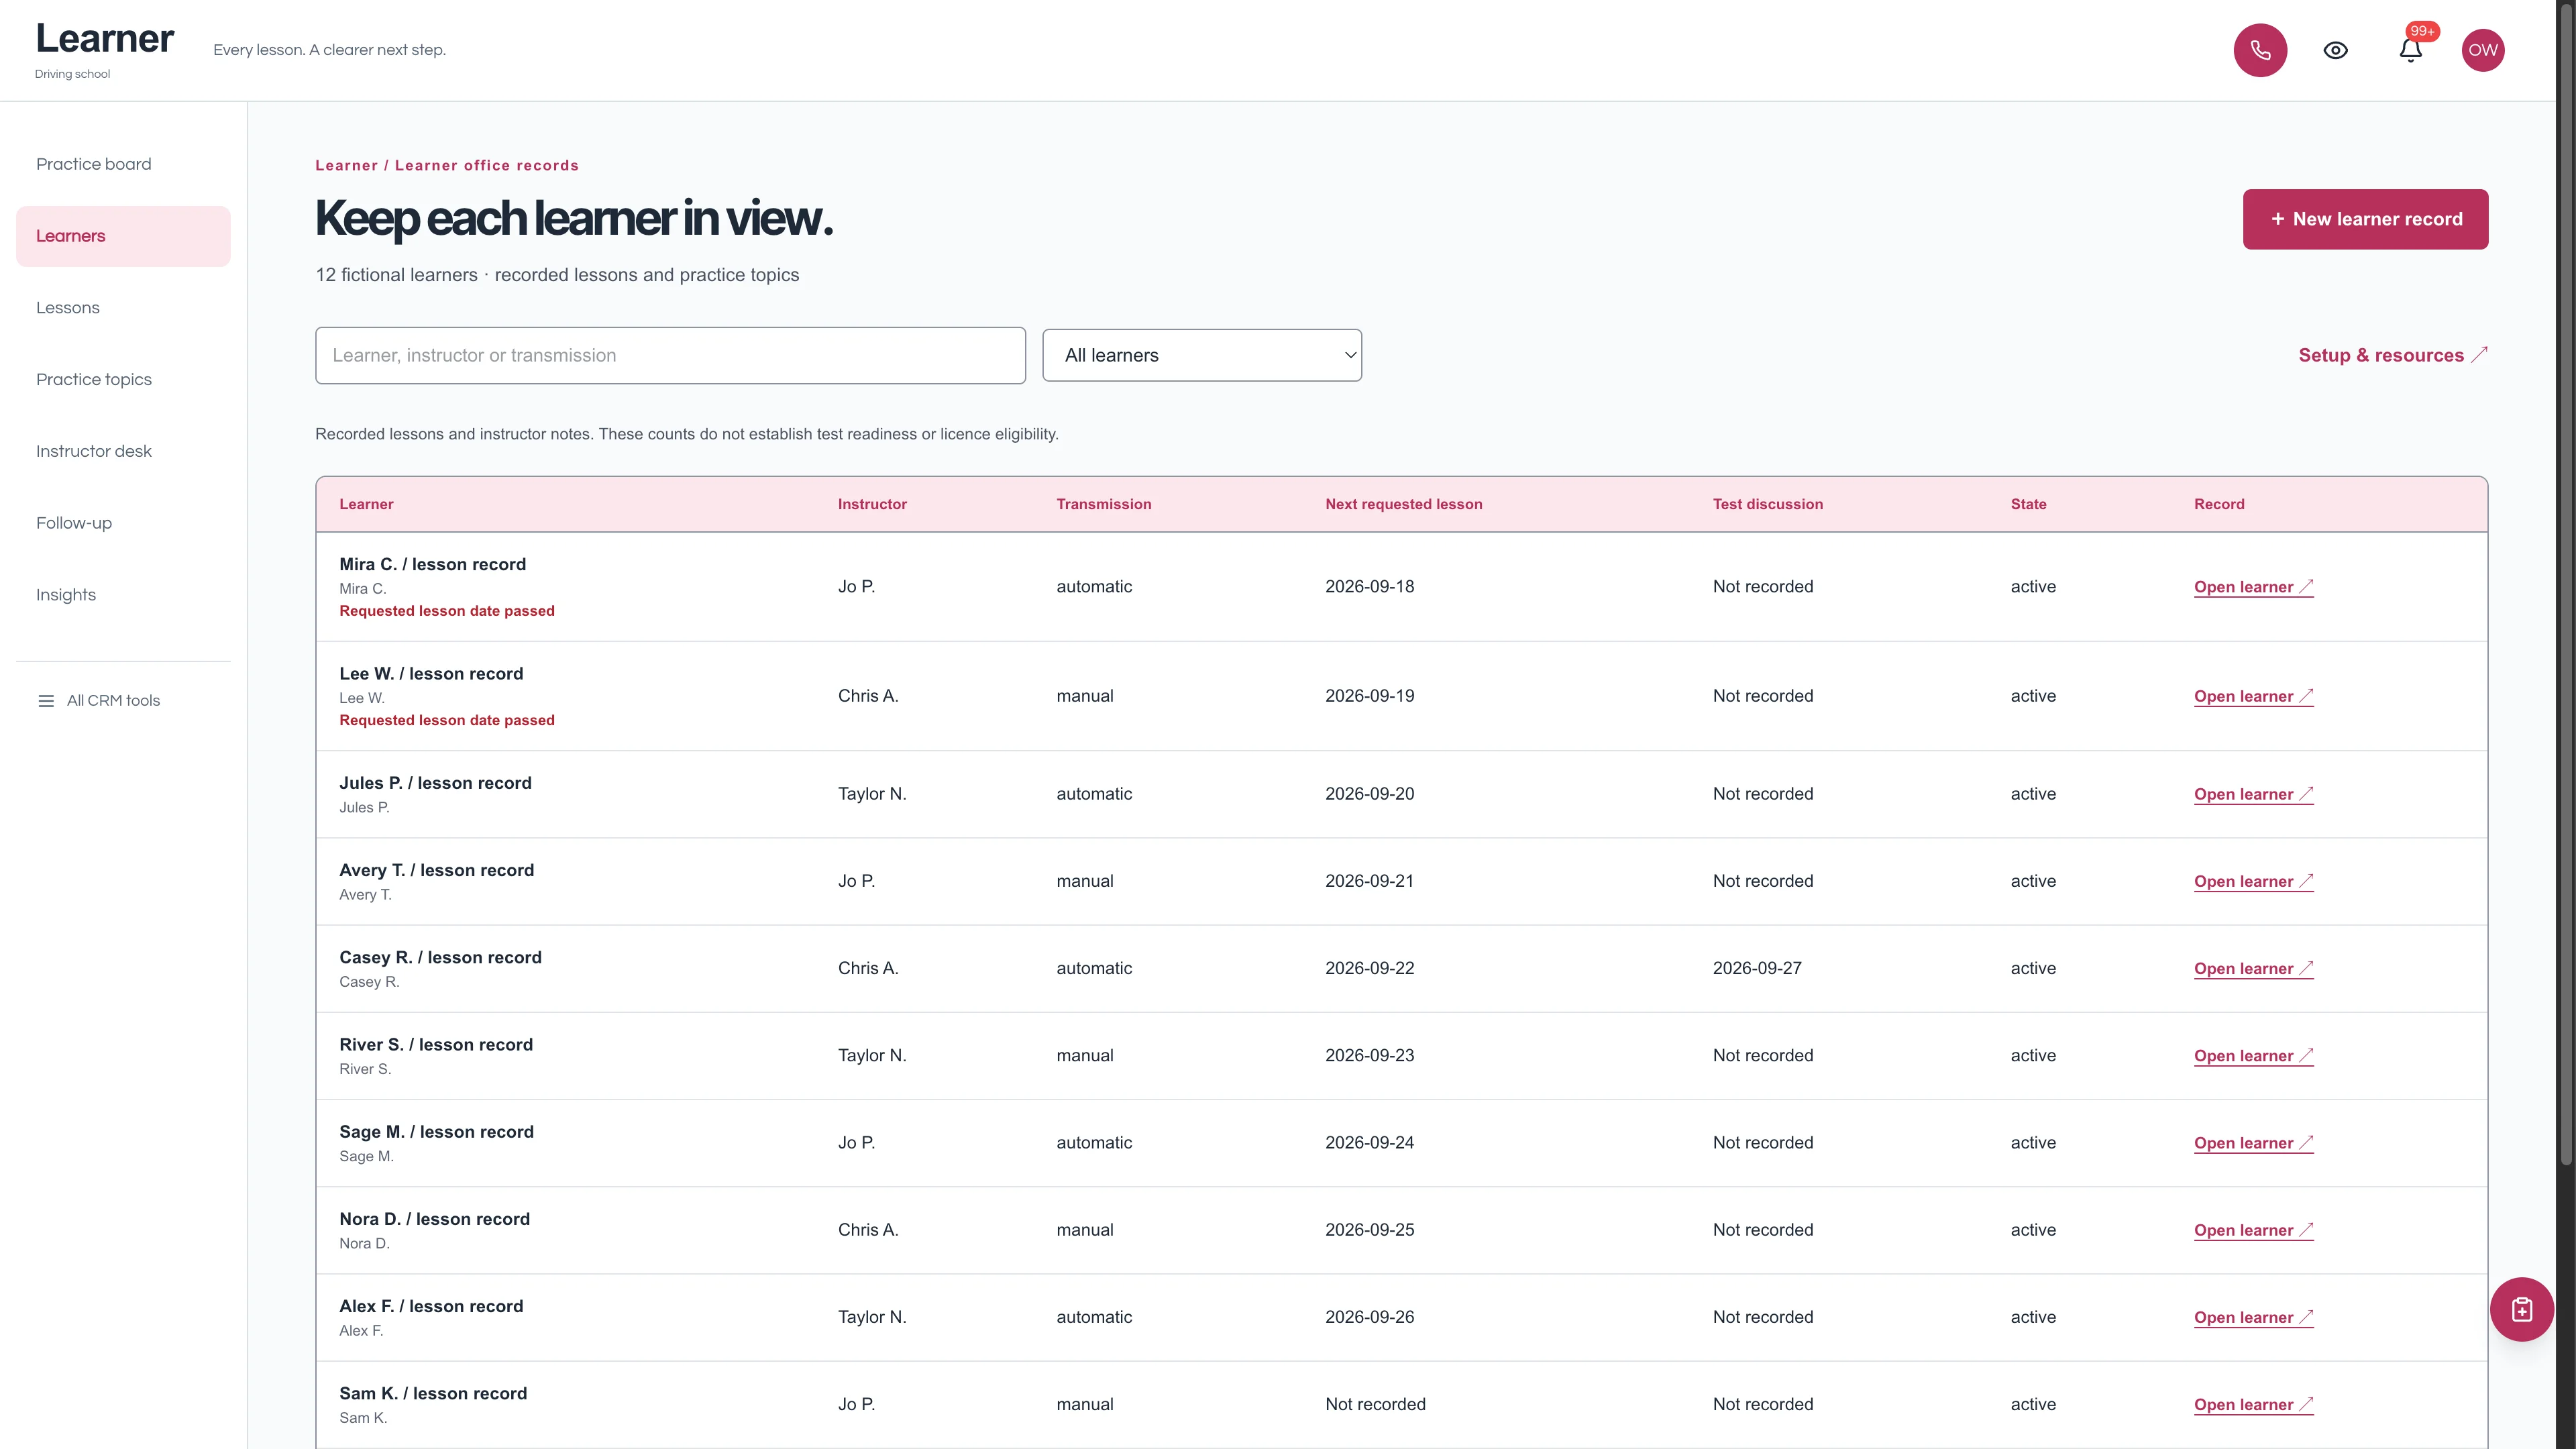
Task: Click the Learner office records breadcrumb
Action: point(486,166)
